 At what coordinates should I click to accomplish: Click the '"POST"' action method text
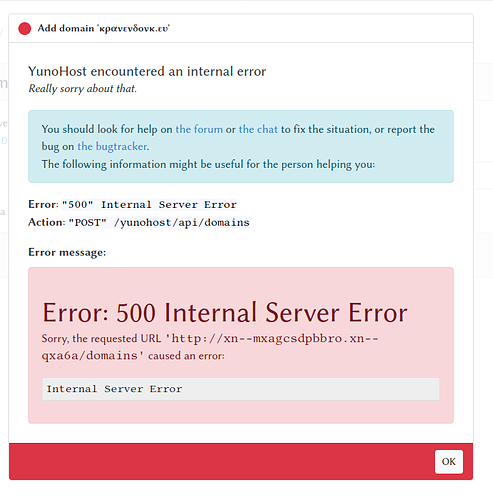point(88,222)
